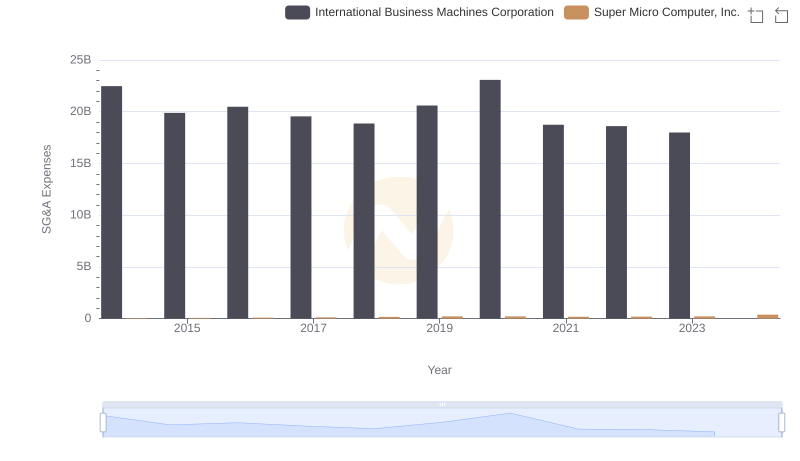Click the 5B y-axis label
The height and width of the screenshot is (461, 800).
click(x=84, y=266)
